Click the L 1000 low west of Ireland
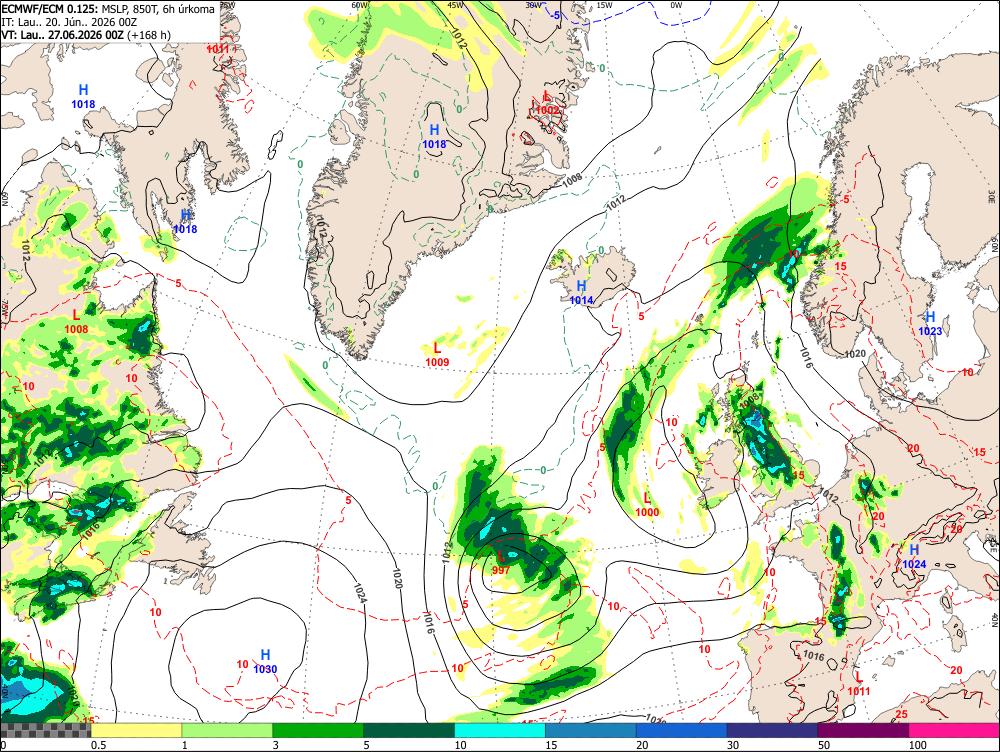The image size is (1000, 752). pyautogui.click(x=647, y=505)
